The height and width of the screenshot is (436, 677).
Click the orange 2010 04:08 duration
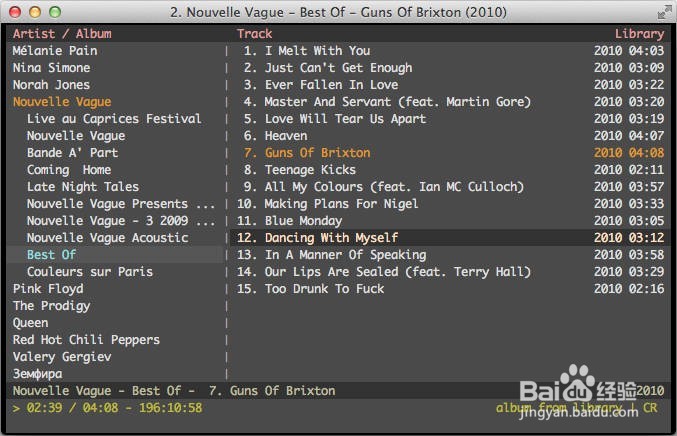click(x=629, y=153)
